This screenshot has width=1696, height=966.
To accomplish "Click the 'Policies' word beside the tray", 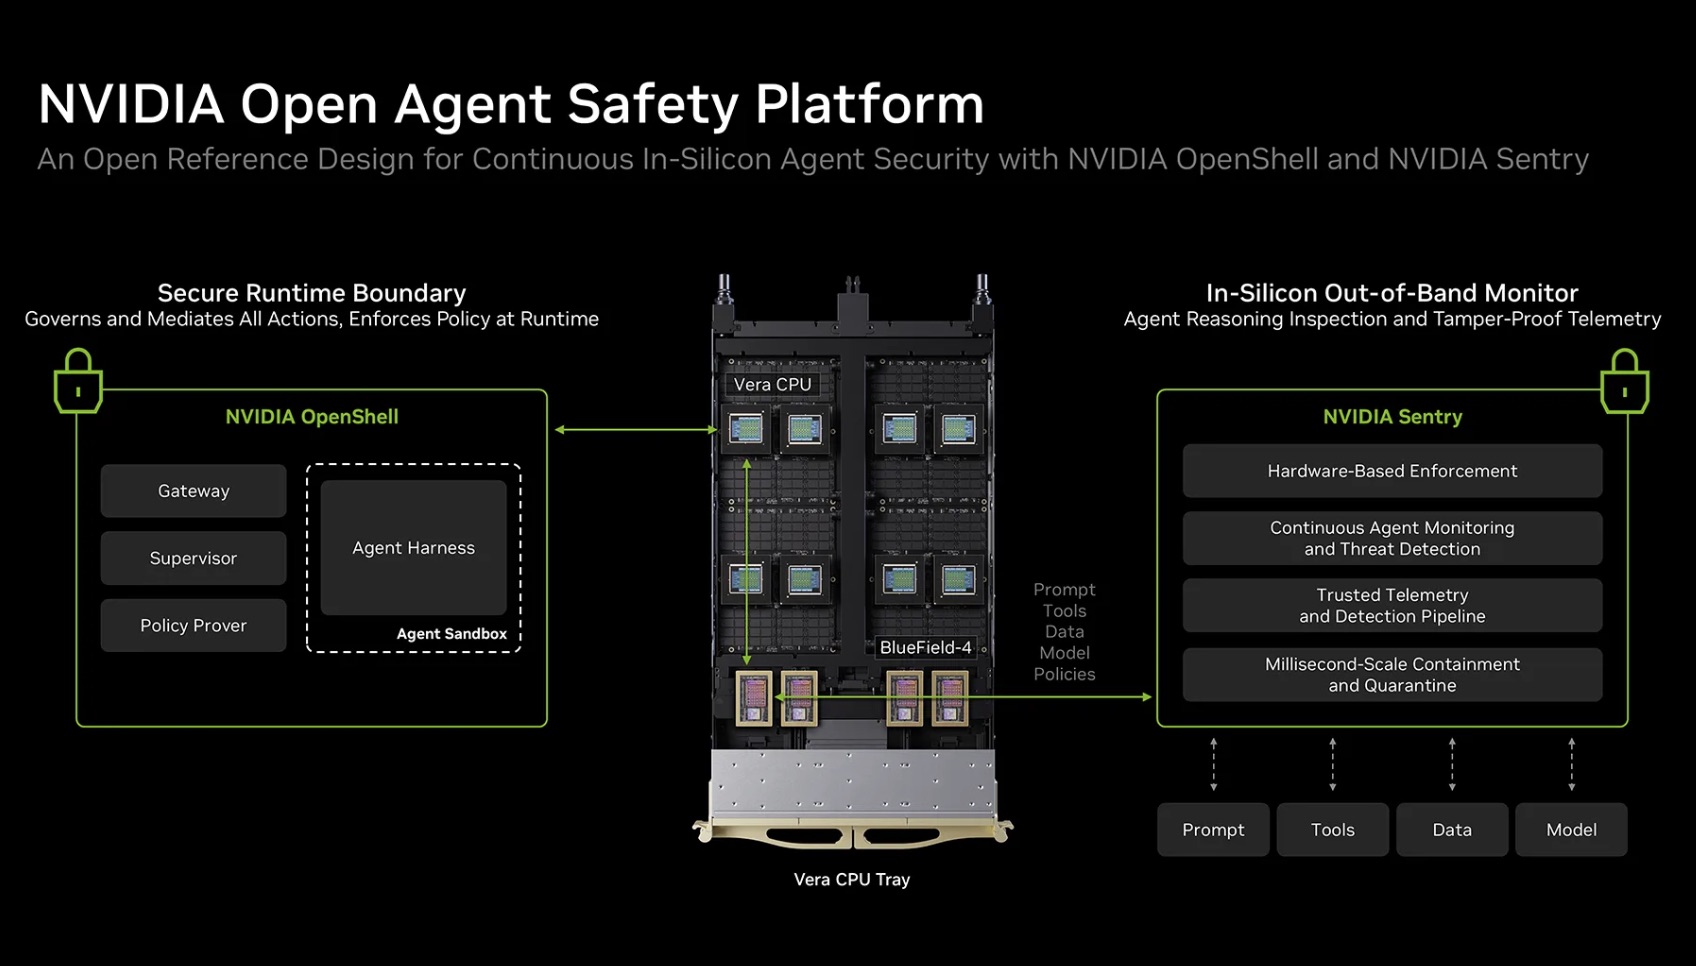I will (1064, 674).
